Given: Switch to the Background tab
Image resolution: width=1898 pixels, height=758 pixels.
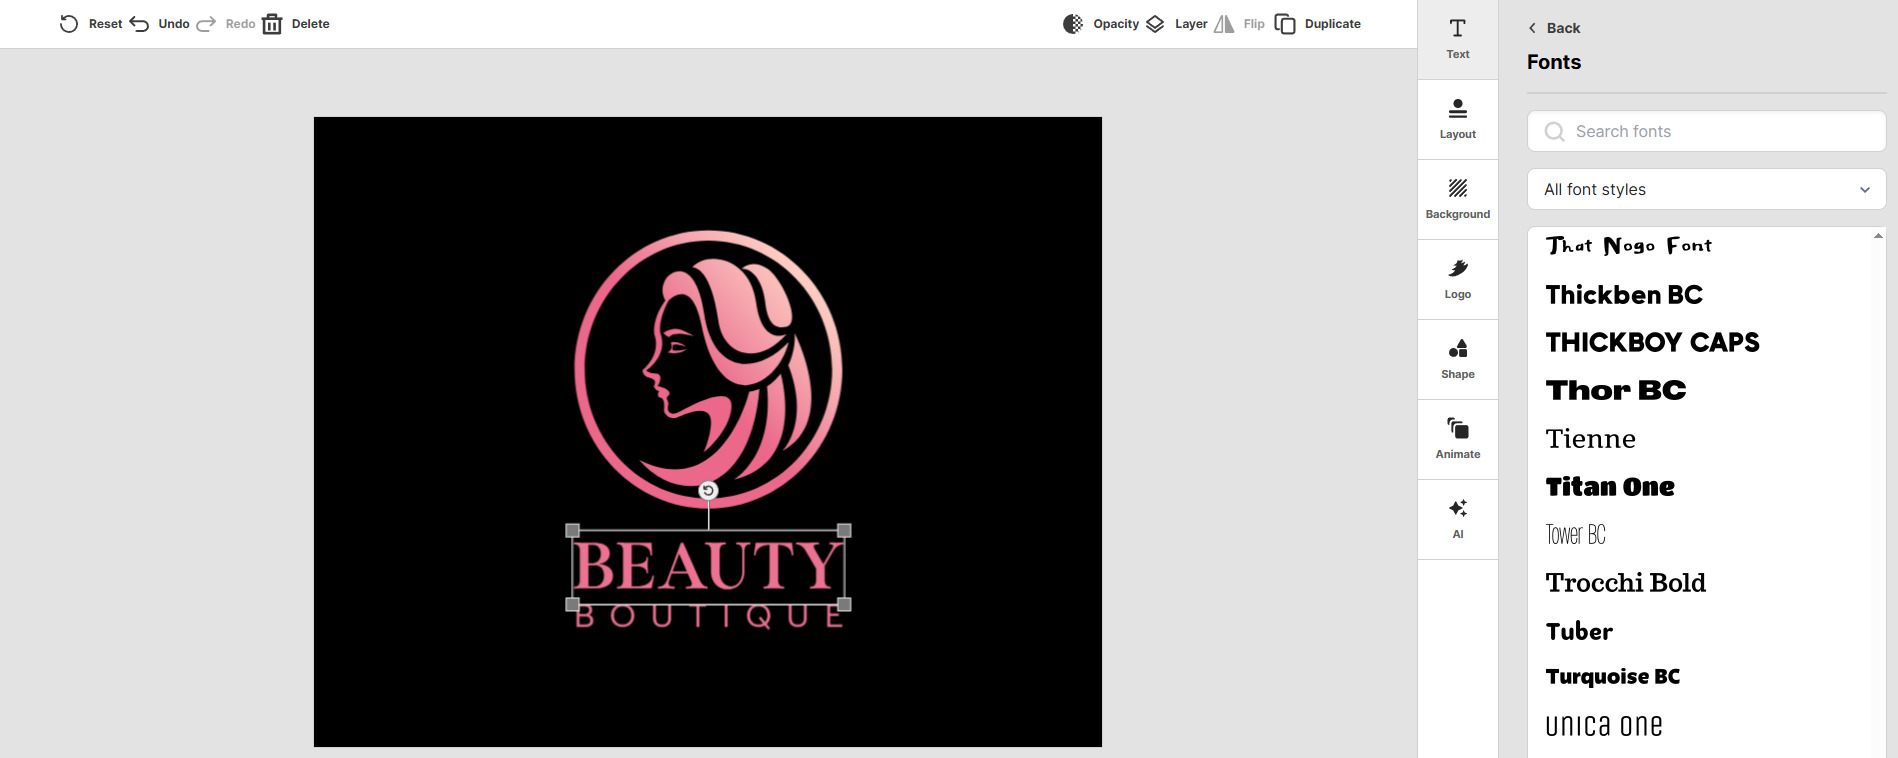Looking at the screenshot, I should click(1458, 199).
